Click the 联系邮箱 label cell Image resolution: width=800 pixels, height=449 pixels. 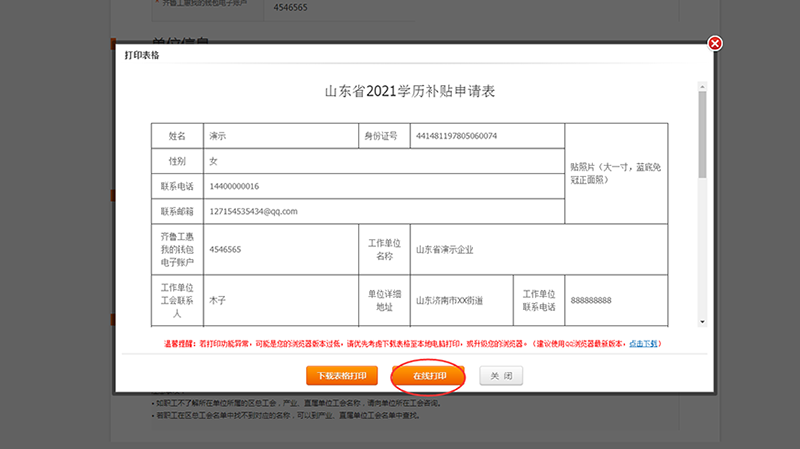click(177, 211)
